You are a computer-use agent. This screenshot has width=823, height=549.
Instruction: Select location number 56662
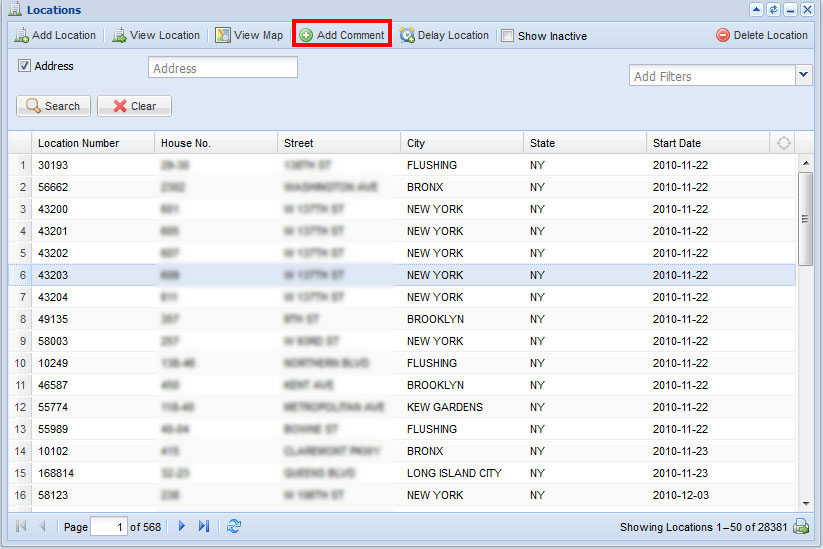point(53,187)
